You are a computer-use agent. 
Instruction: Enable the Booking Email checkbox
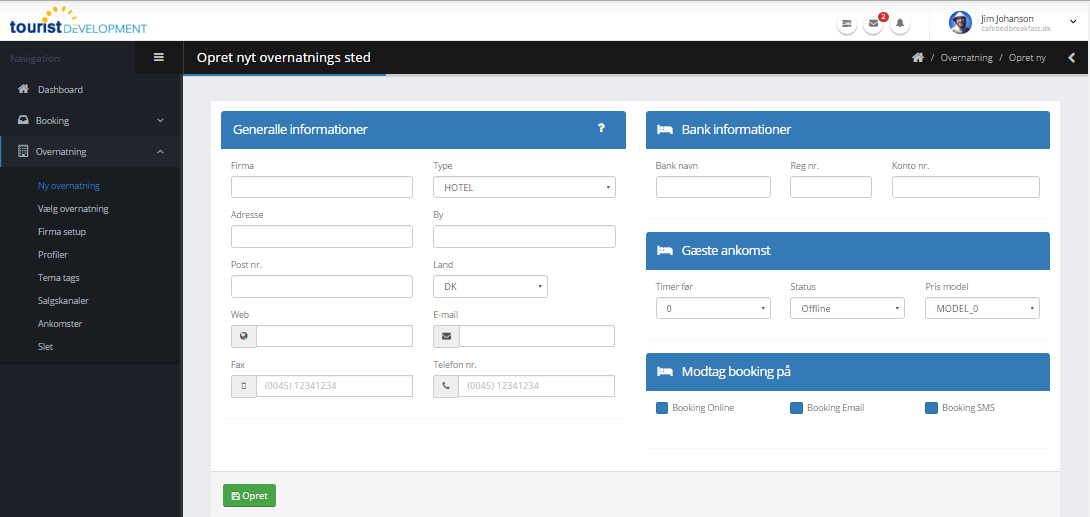(x=796, y=408)
